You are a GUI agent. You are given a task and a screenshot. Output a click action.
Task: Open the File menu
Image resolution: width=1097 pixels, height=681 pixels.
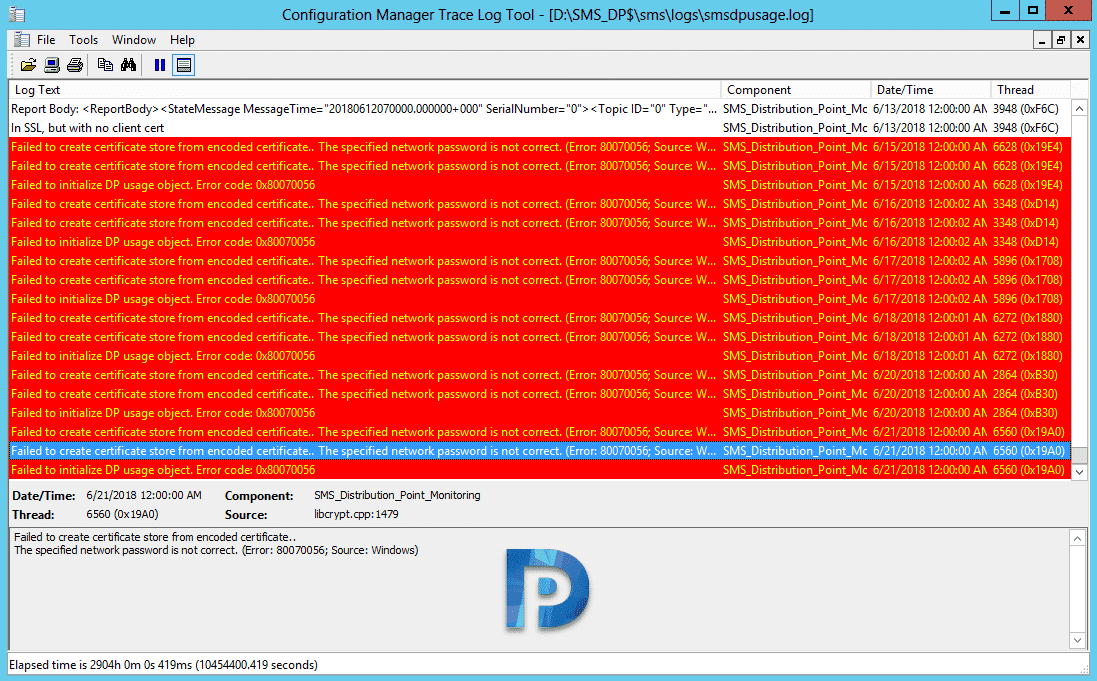coord(46,40)
